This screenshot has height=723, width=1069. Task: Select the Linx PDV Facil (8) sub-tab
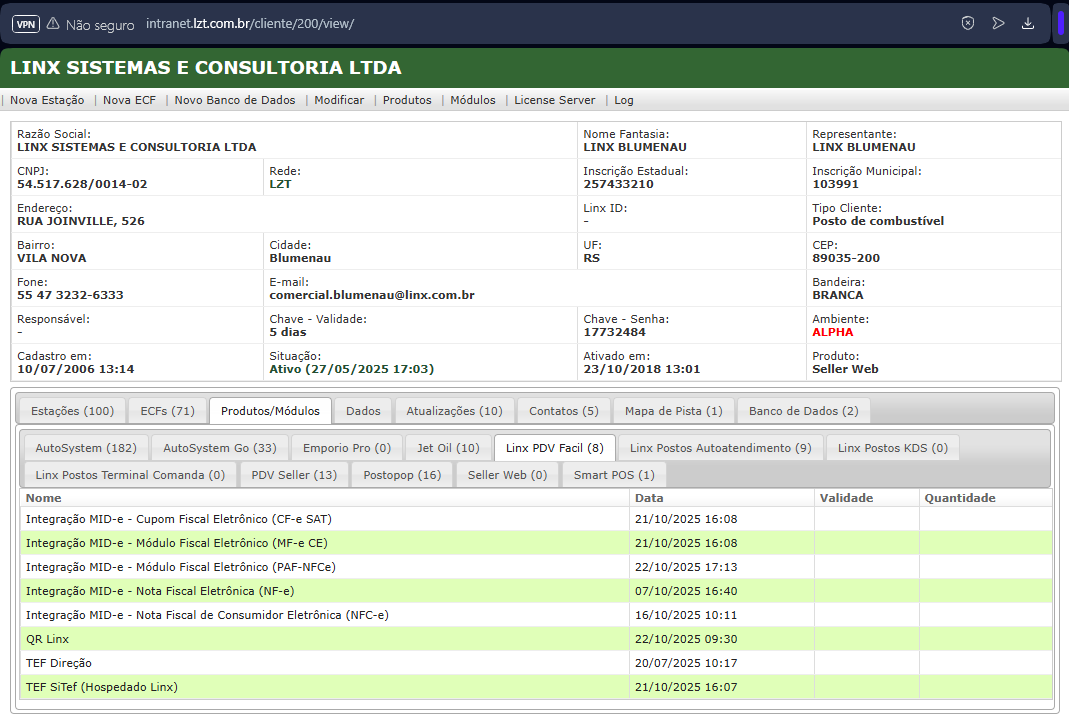pyautogui.click(x=554, y=448)
